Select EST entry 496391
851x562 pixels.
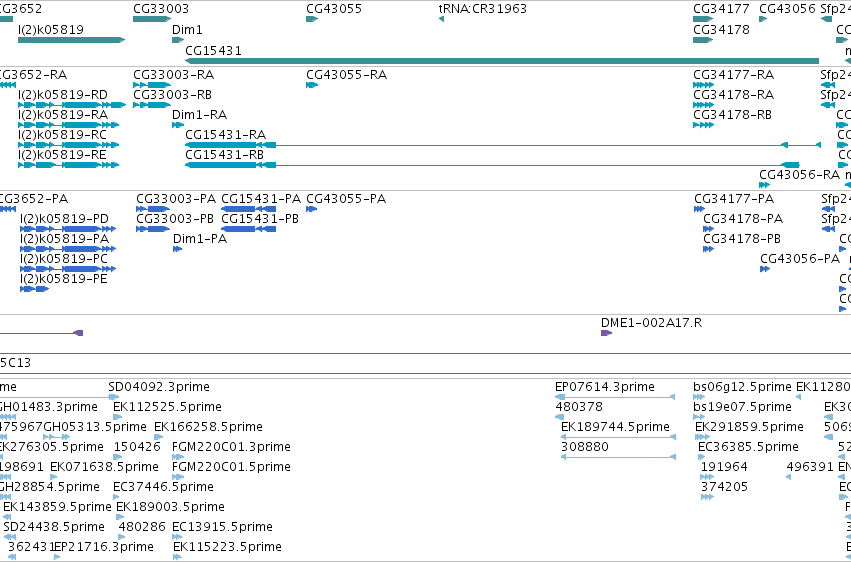point(810,467)
